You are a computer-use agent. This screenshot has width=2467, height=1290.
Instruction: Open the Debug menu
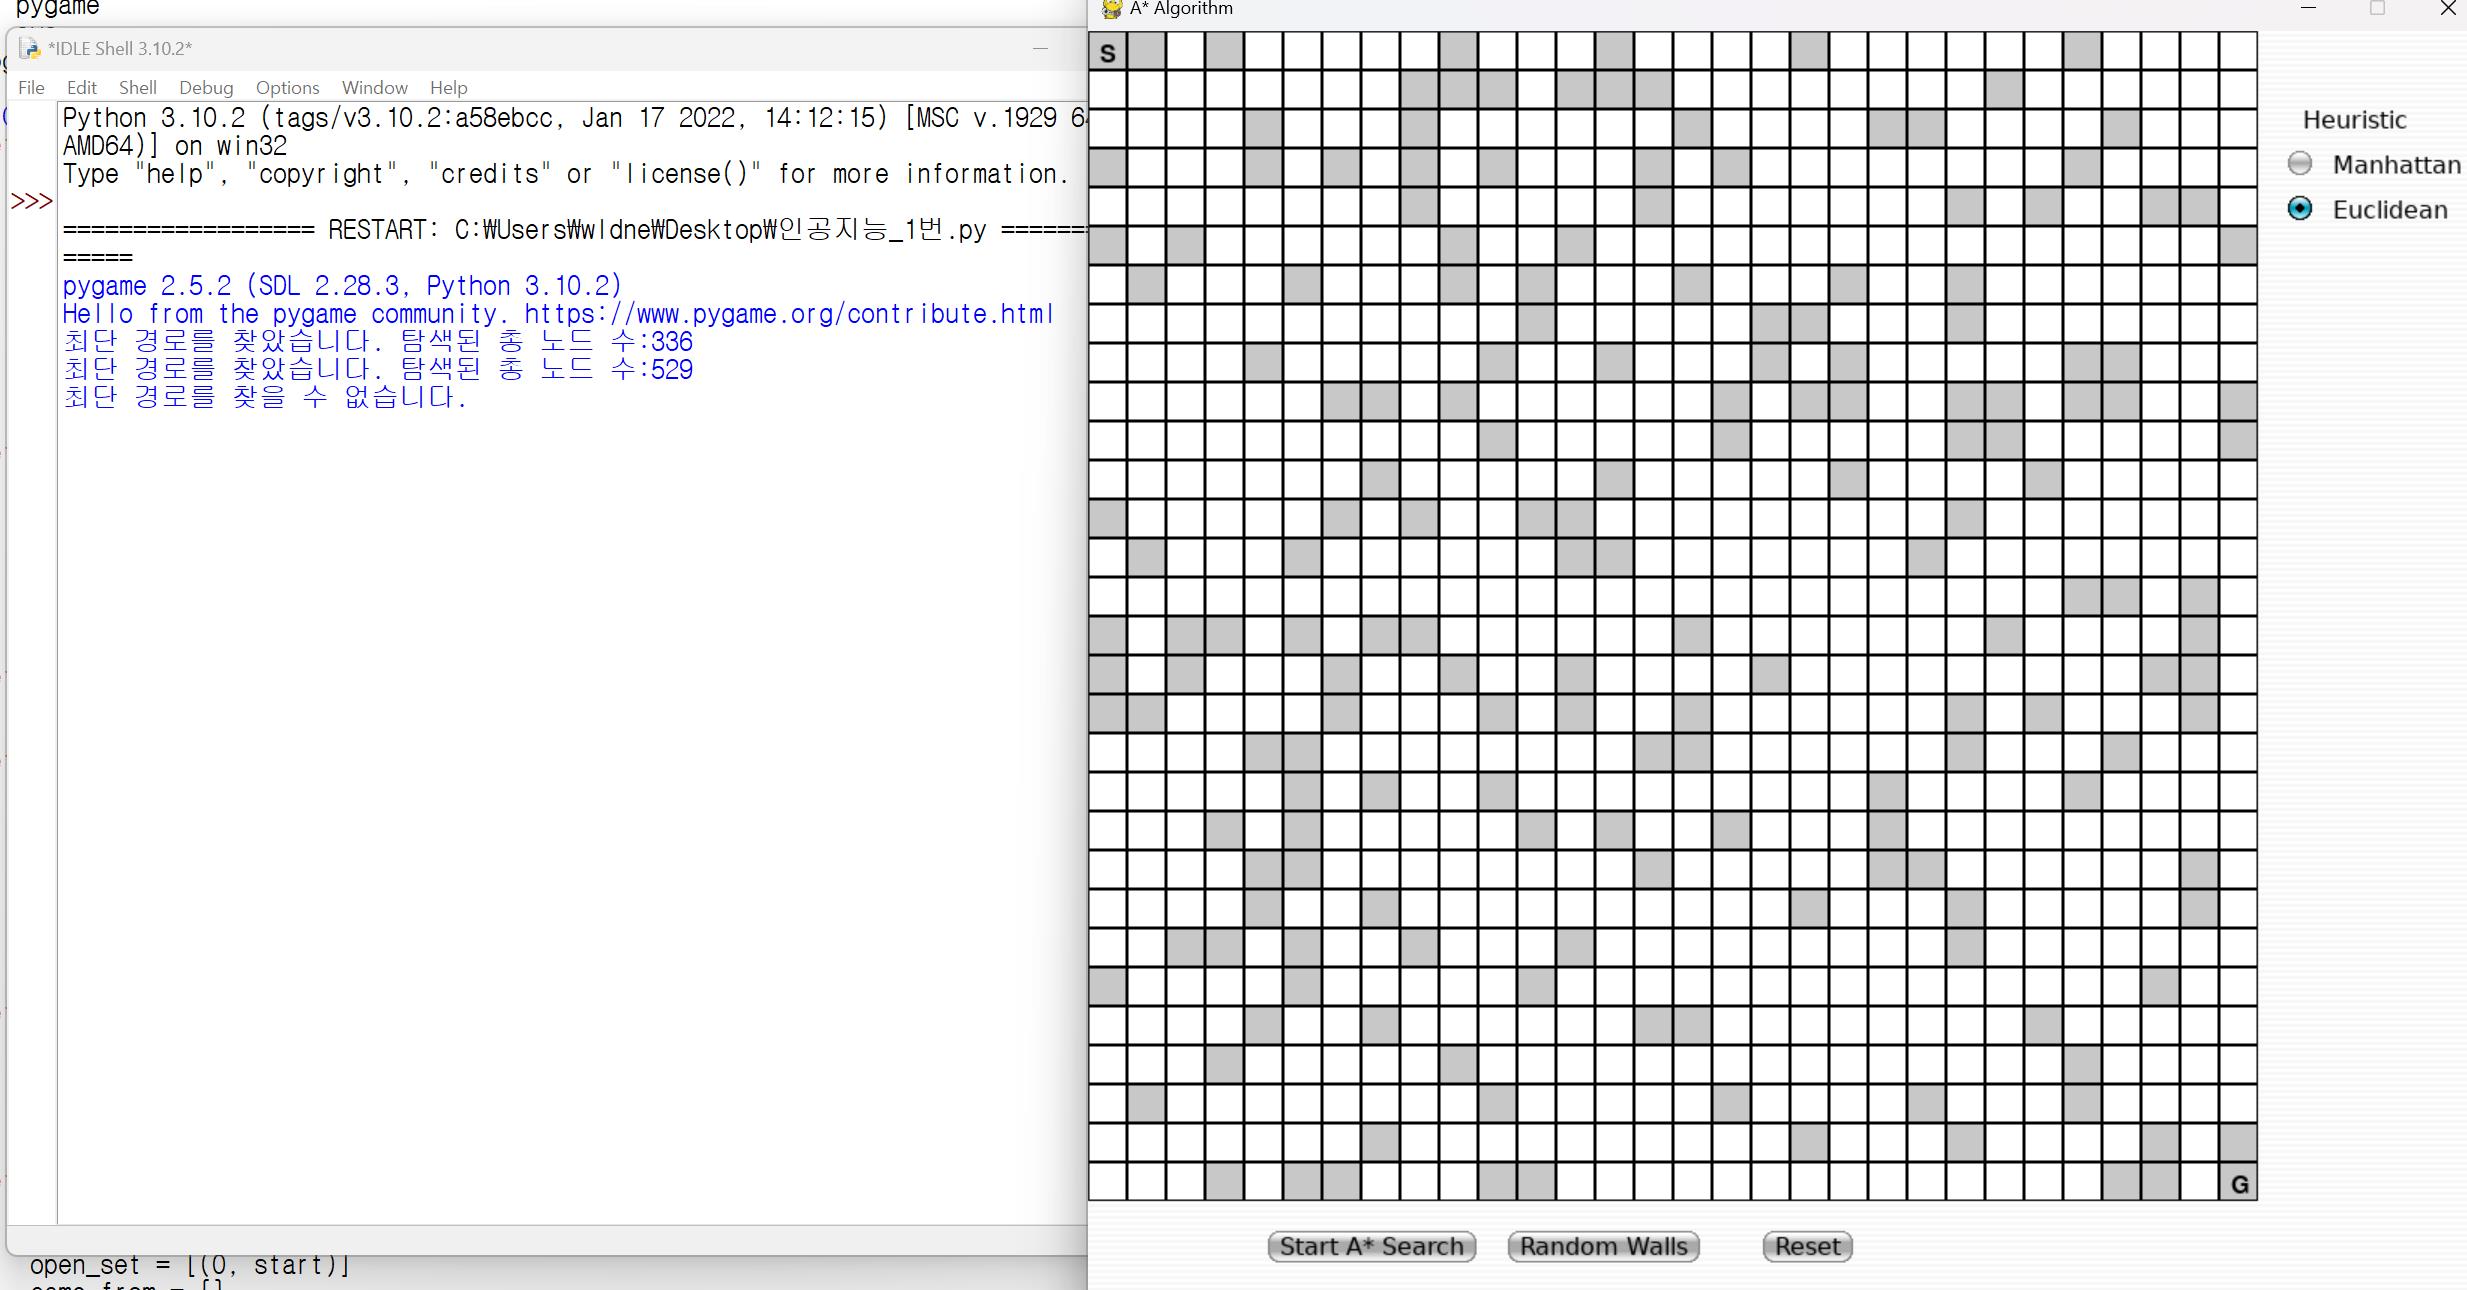[206, 88]
